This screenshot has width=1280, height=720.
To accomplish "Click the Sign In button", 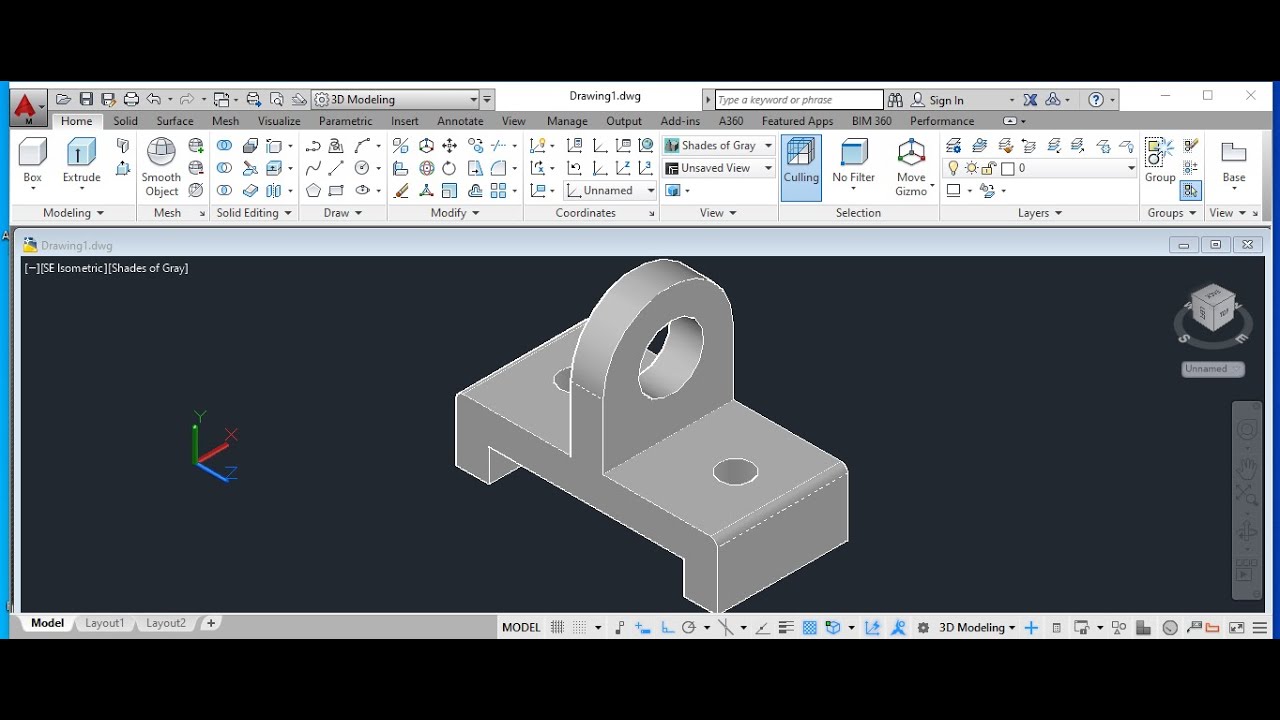I will coord(938,100).
